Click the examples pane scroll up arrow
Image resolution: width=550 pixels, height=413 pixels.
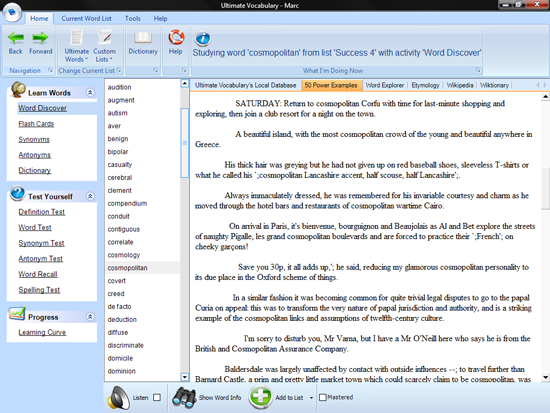click(545, 96)
